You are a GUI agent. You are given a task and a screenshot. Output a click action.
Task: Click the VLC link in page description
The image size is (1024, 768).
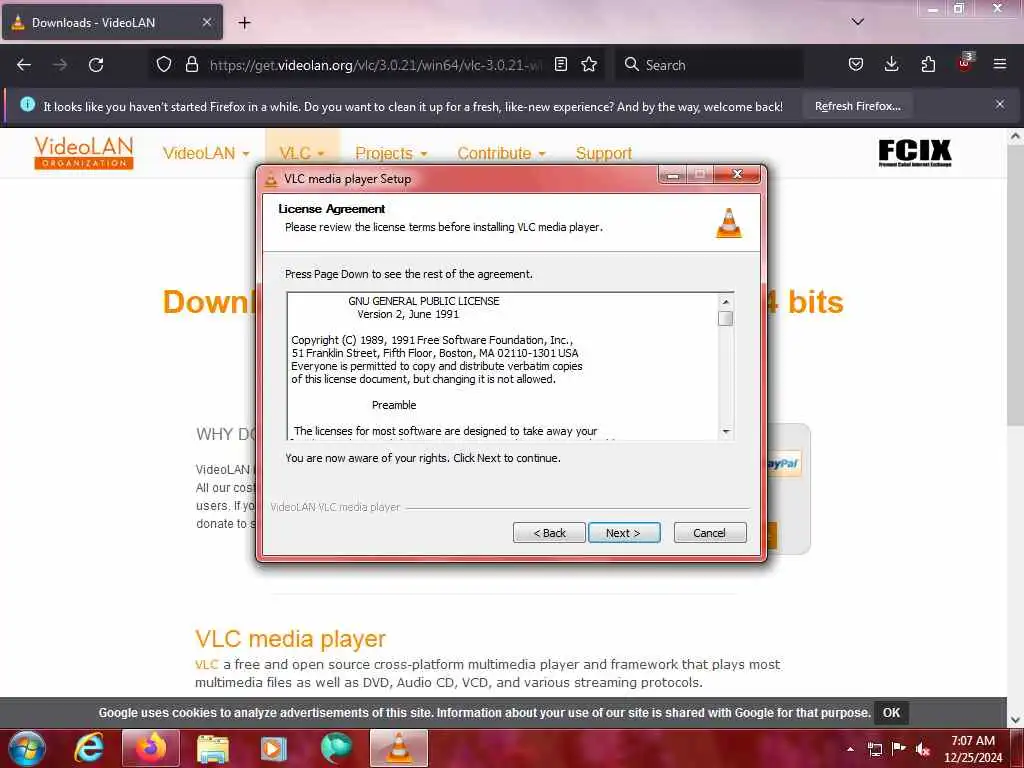point(206,664)
